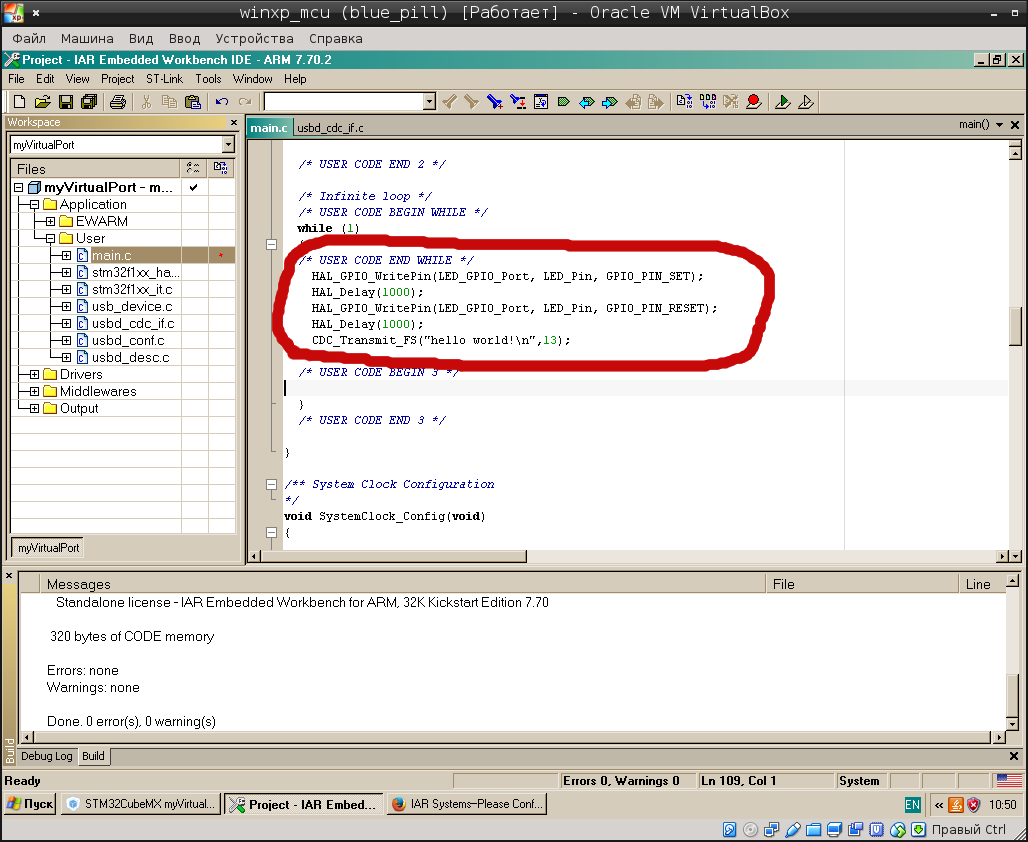Screen dimensions: 1028x842
Task: Open the Tools menu
Action: [208, 79]
